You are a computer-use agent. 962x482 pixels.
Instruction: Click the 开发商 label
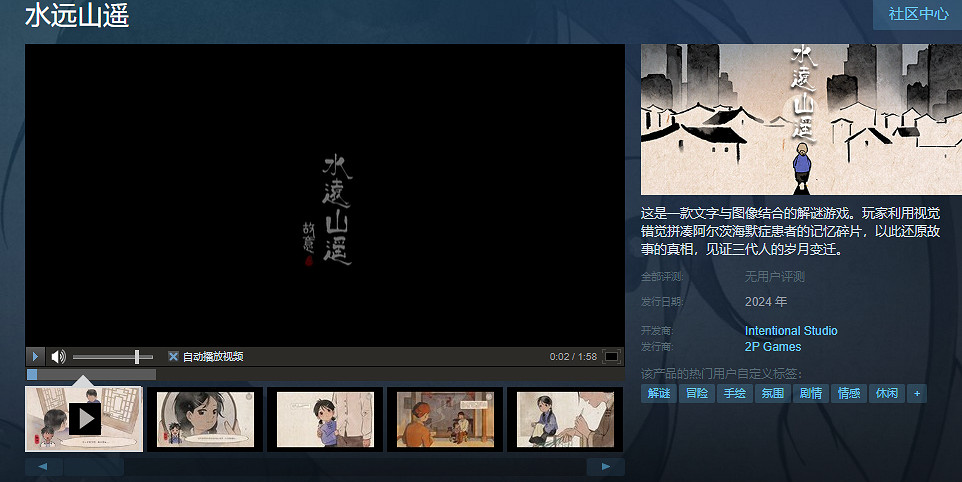(657, 331)
